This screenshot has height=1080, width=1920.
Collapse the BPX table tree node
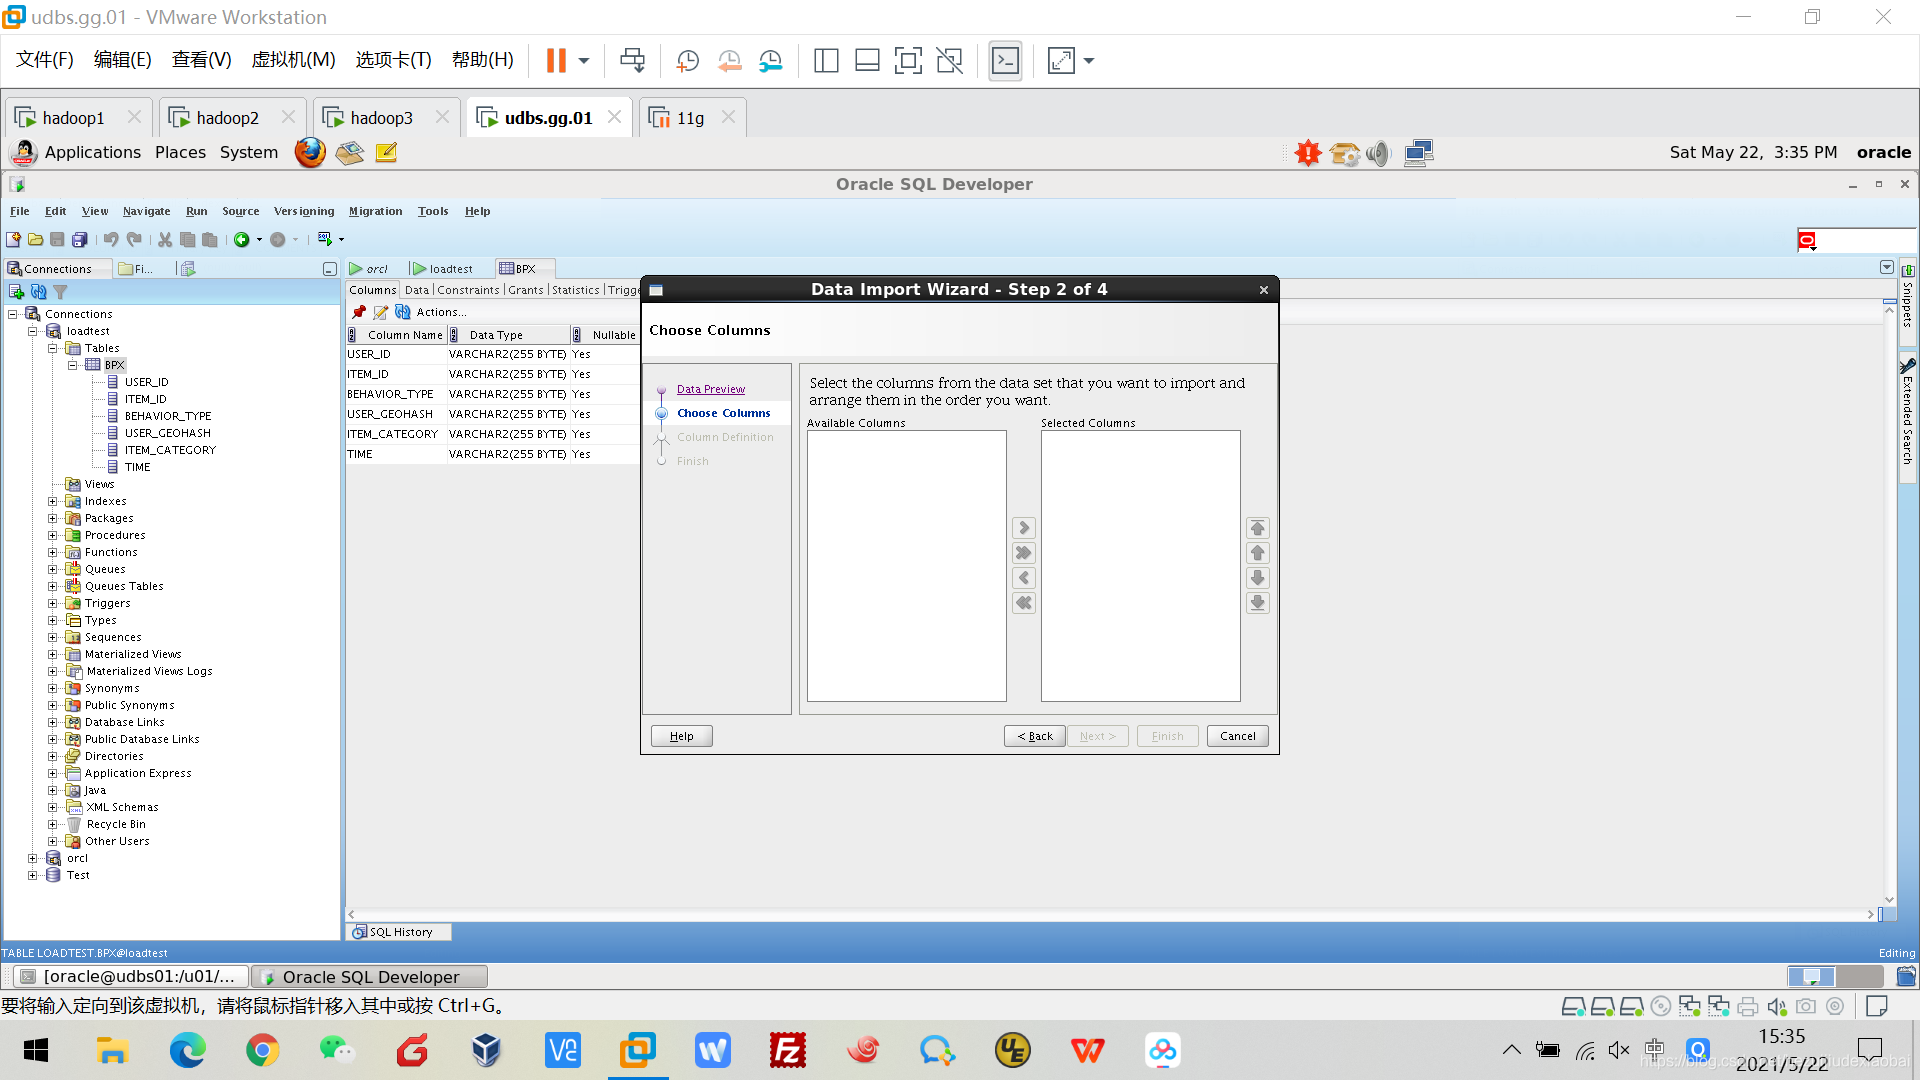point(73,365)
